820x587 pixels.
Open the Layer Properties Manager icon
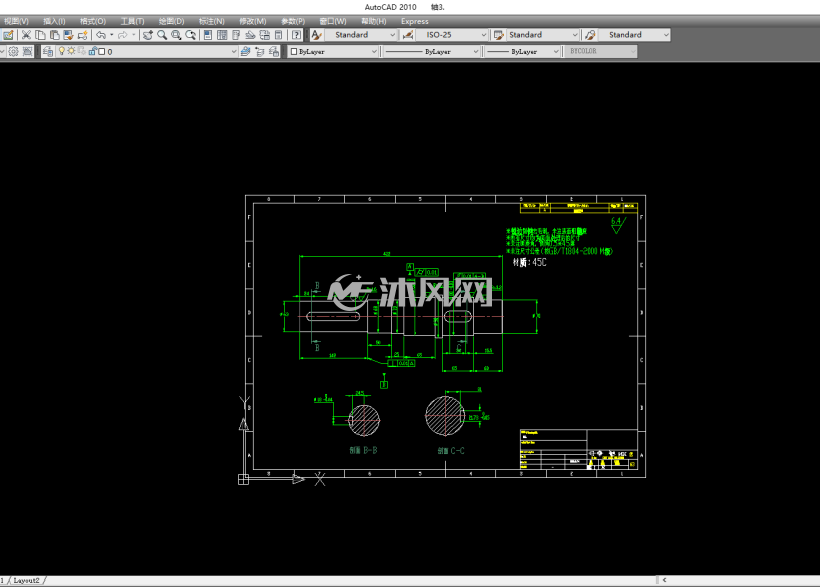(x=48, y=51)
